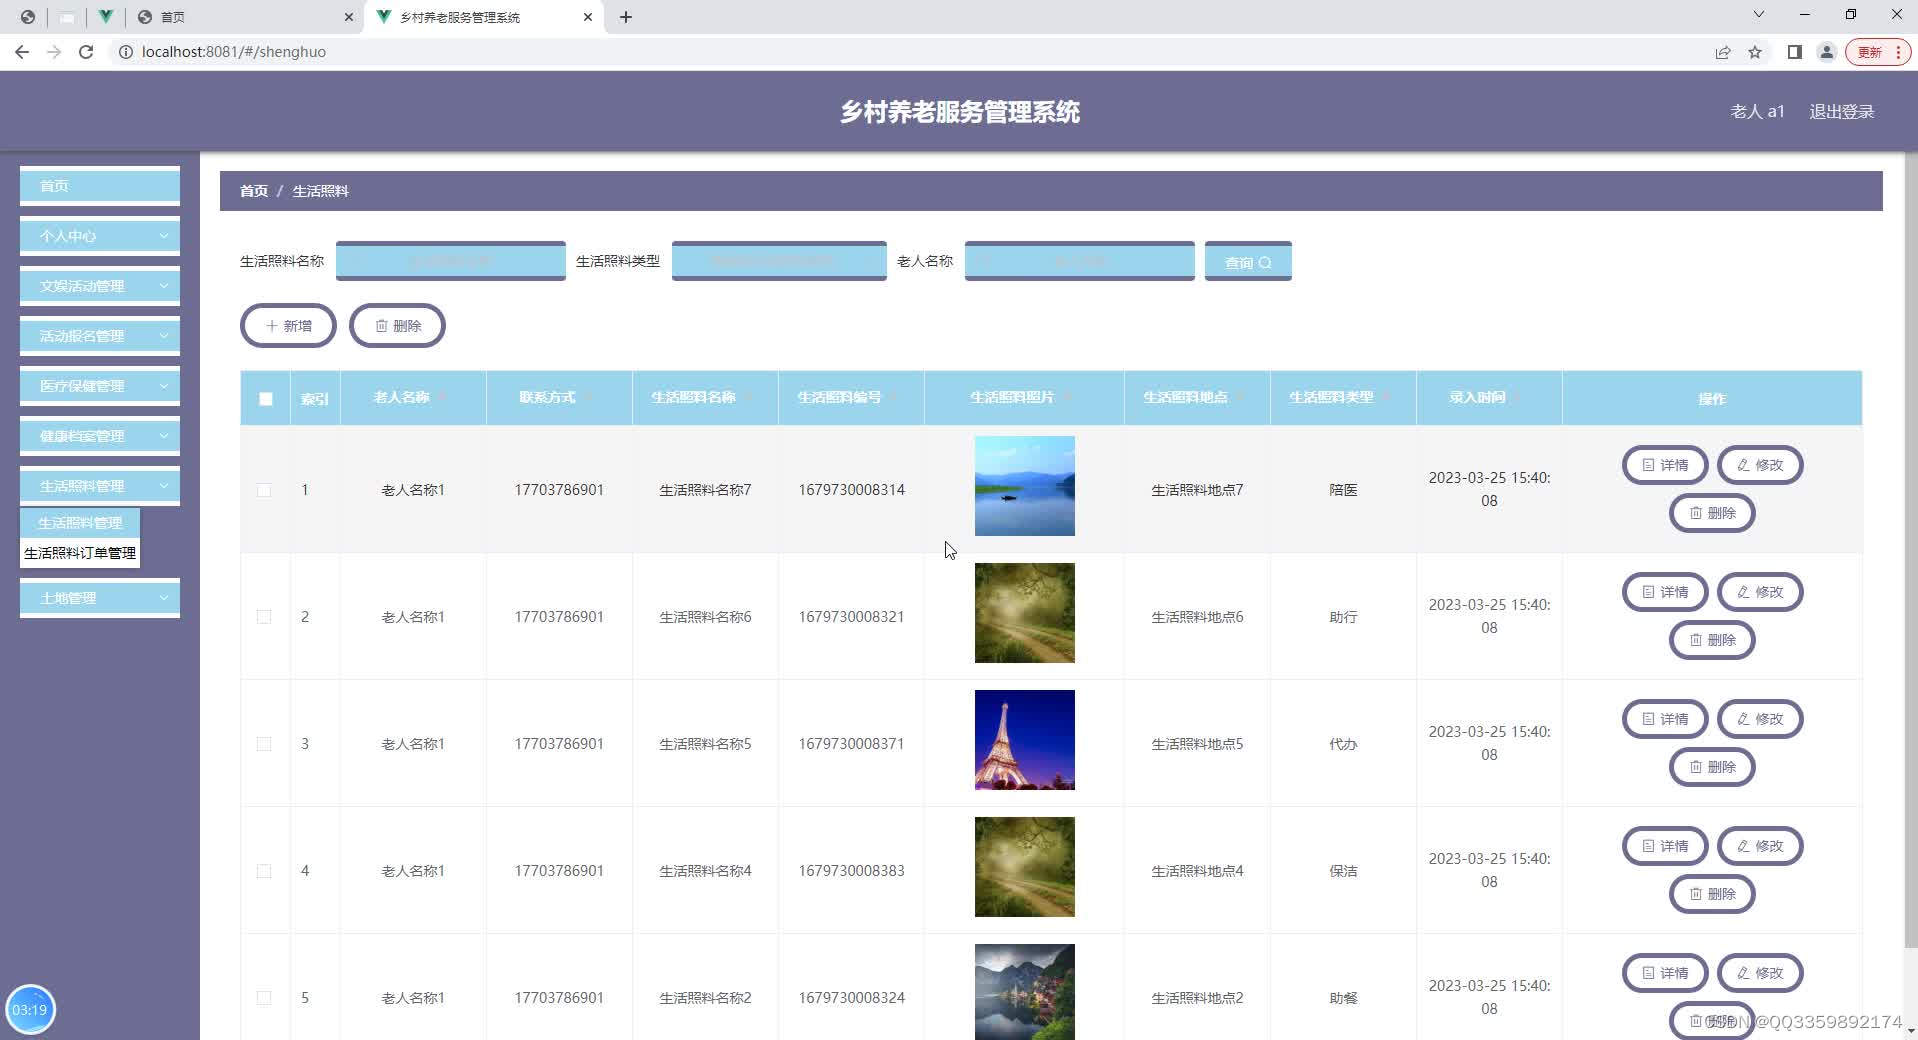Sort by the 生活照料类型 column header
Viewport: 1918px width, 1040px height.
click(1342, 398)
